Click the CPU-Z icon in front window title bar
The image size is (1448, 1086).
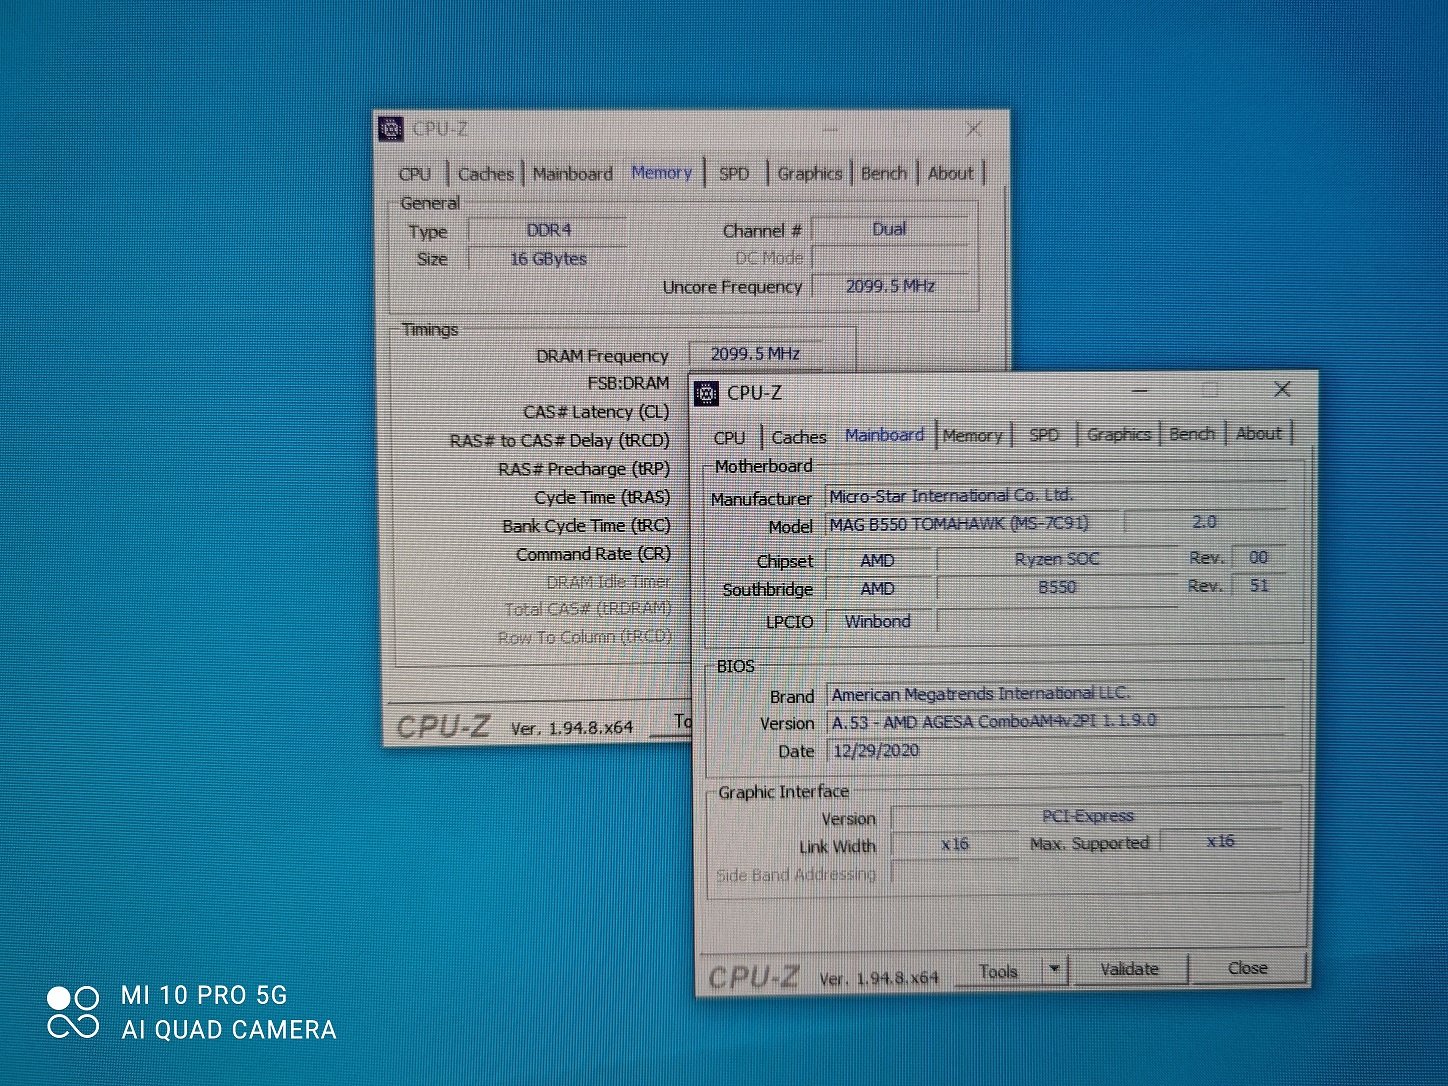tap(706, 393)
